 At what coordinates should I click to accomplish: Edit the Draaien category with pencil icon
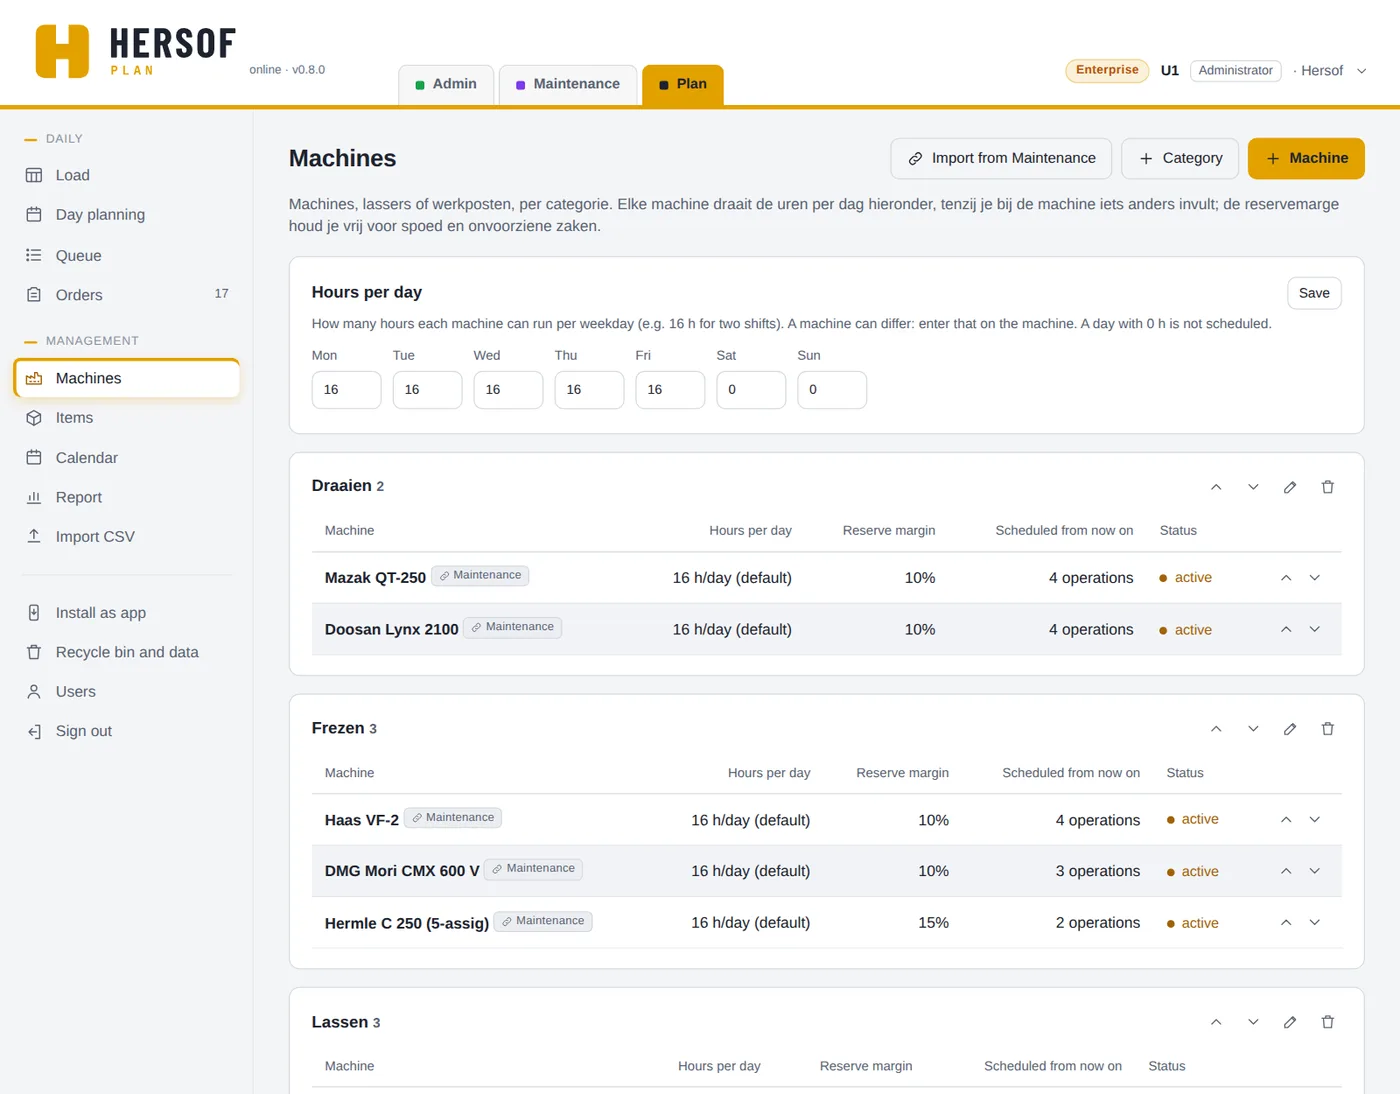click(1290, 487)
